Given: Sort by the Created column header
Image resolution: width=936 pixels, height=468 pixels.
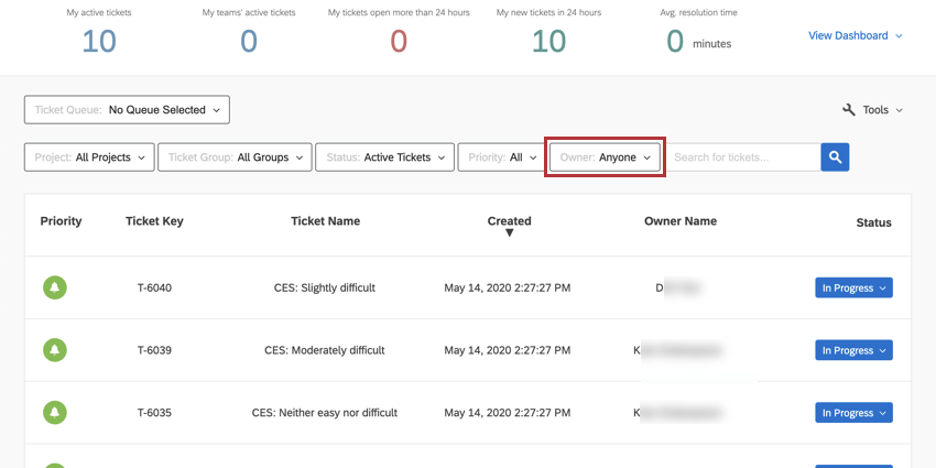Looking at the screenshot, I should [x=509, y=221].
